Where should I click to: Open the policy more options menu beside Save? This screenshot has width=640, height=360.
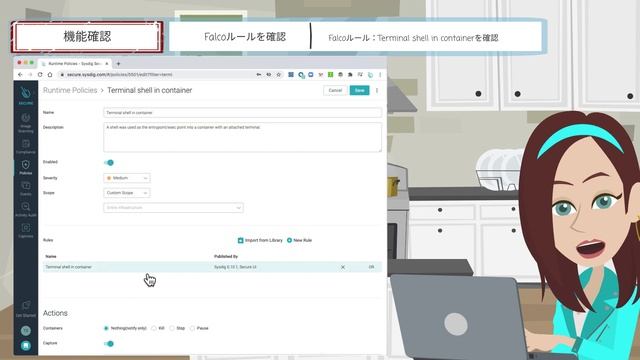click(x=377, y=90)
